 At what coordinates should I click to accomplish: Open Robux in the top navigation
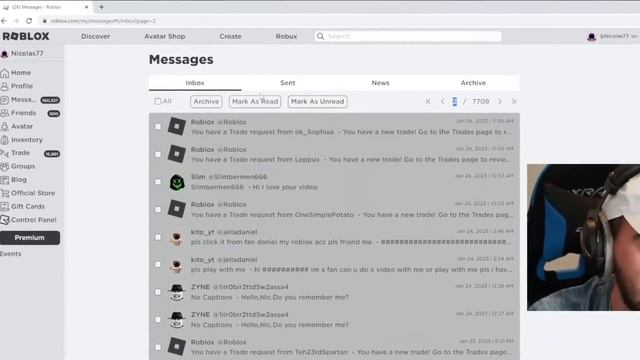pyautogui.click(x=286, y=36)
